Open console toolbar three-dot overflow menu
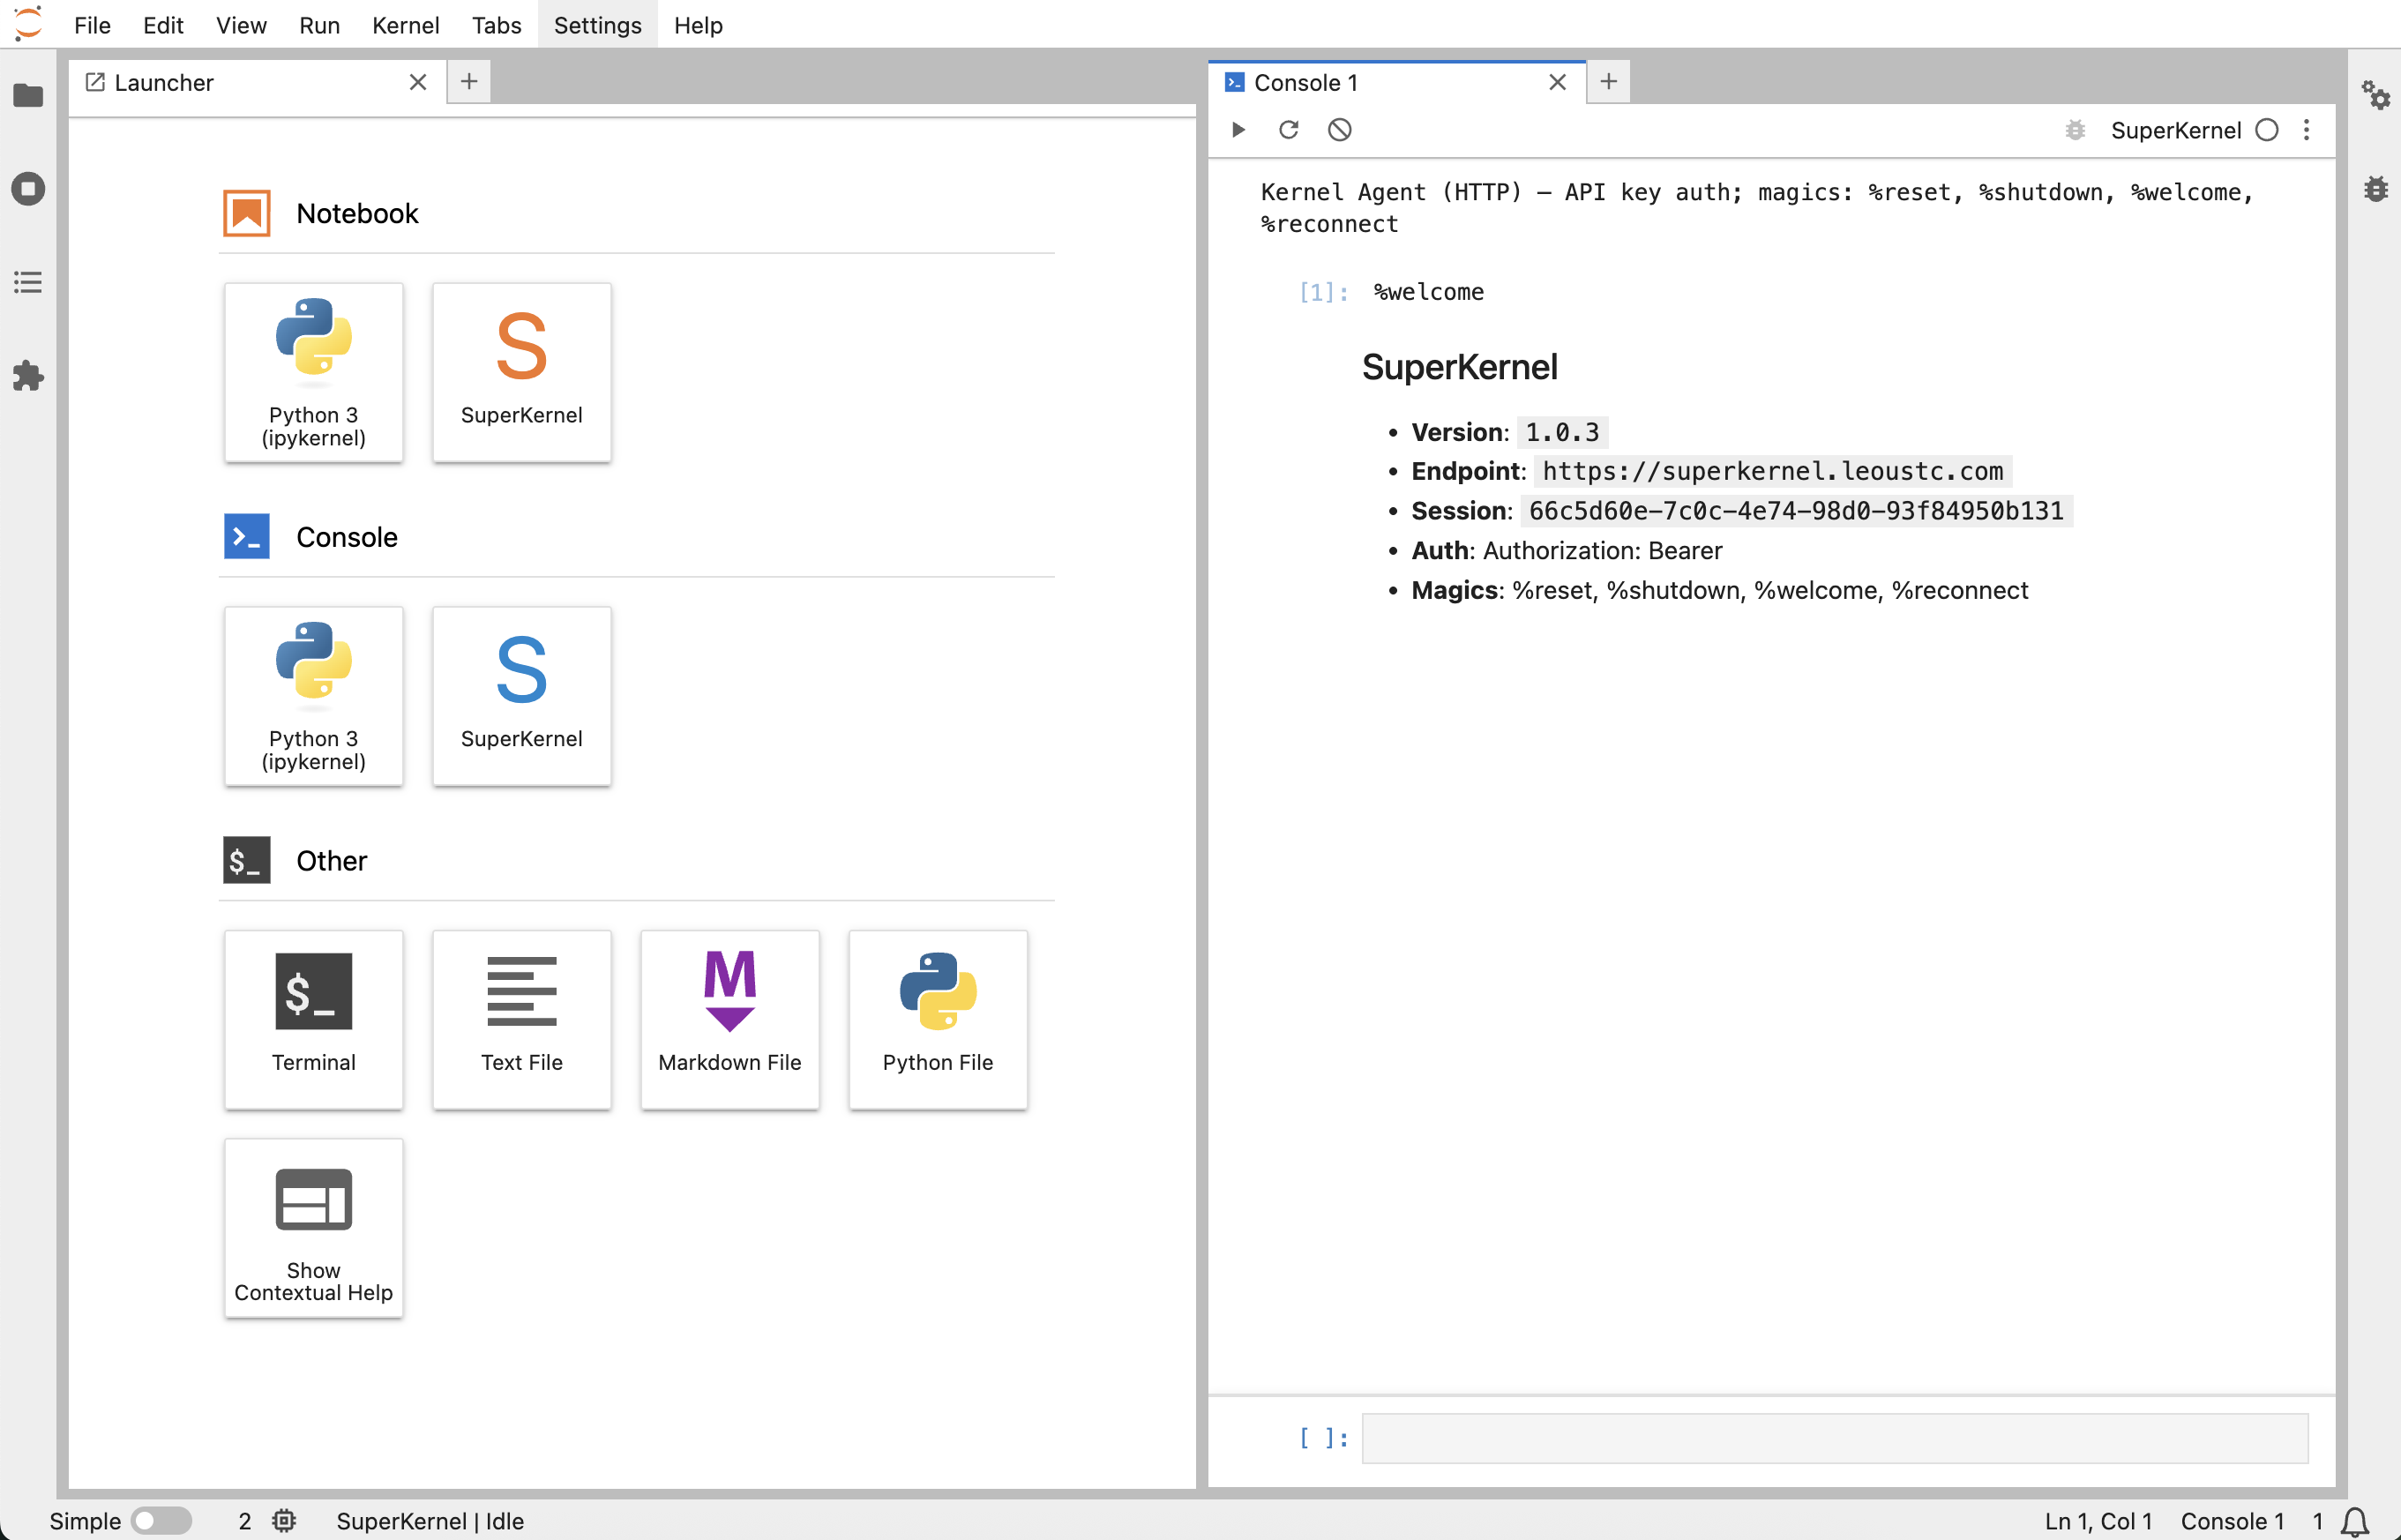 pyautogui.click(x=2306, y=130)
